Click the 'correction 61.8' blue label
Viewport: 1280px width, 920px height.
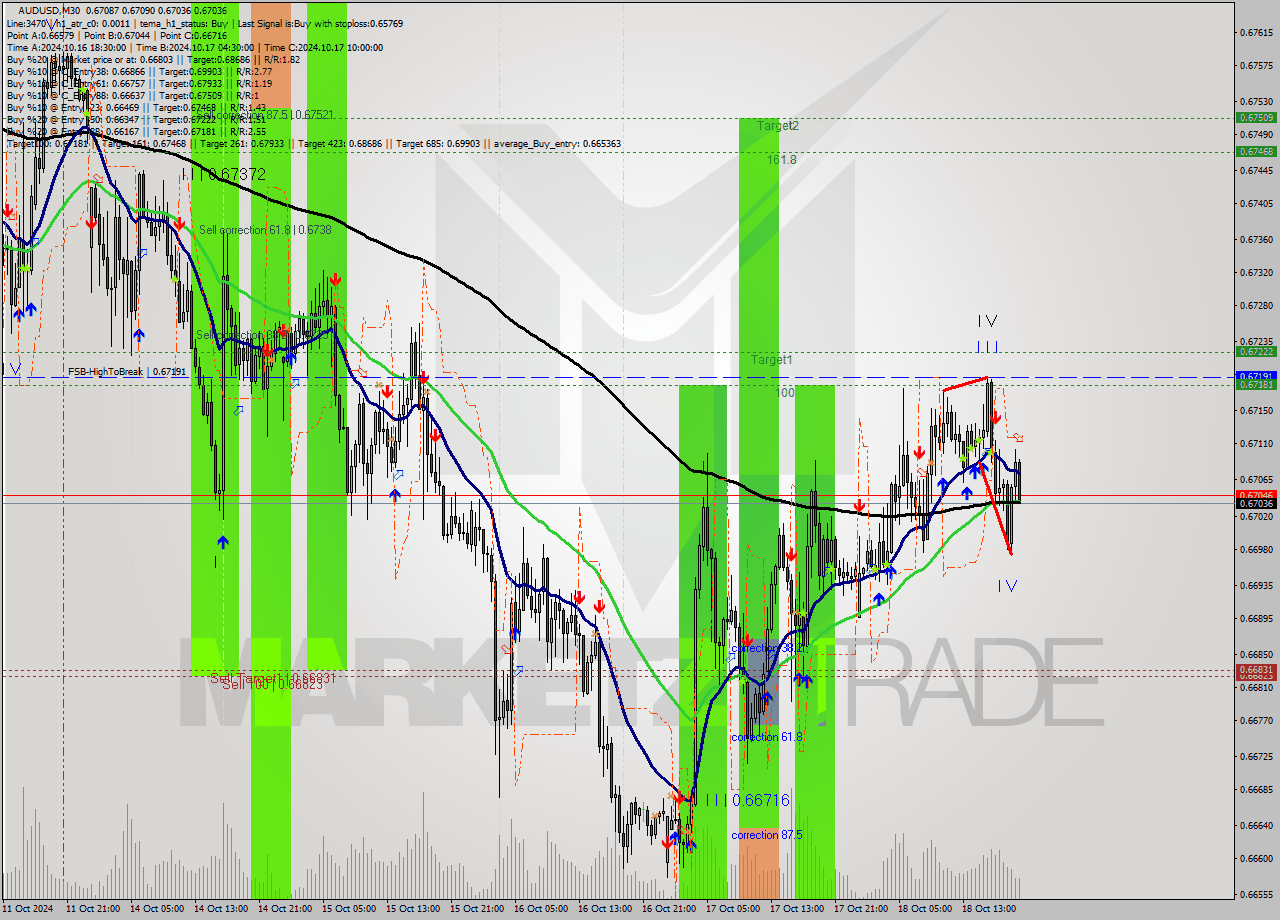click(767, 737)
